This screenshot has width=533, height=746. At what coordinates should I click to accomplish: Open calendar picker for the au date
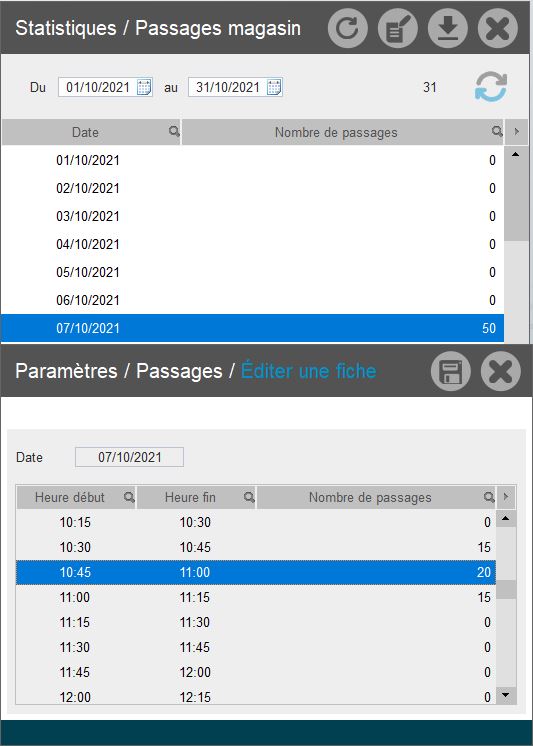[274, 87]
